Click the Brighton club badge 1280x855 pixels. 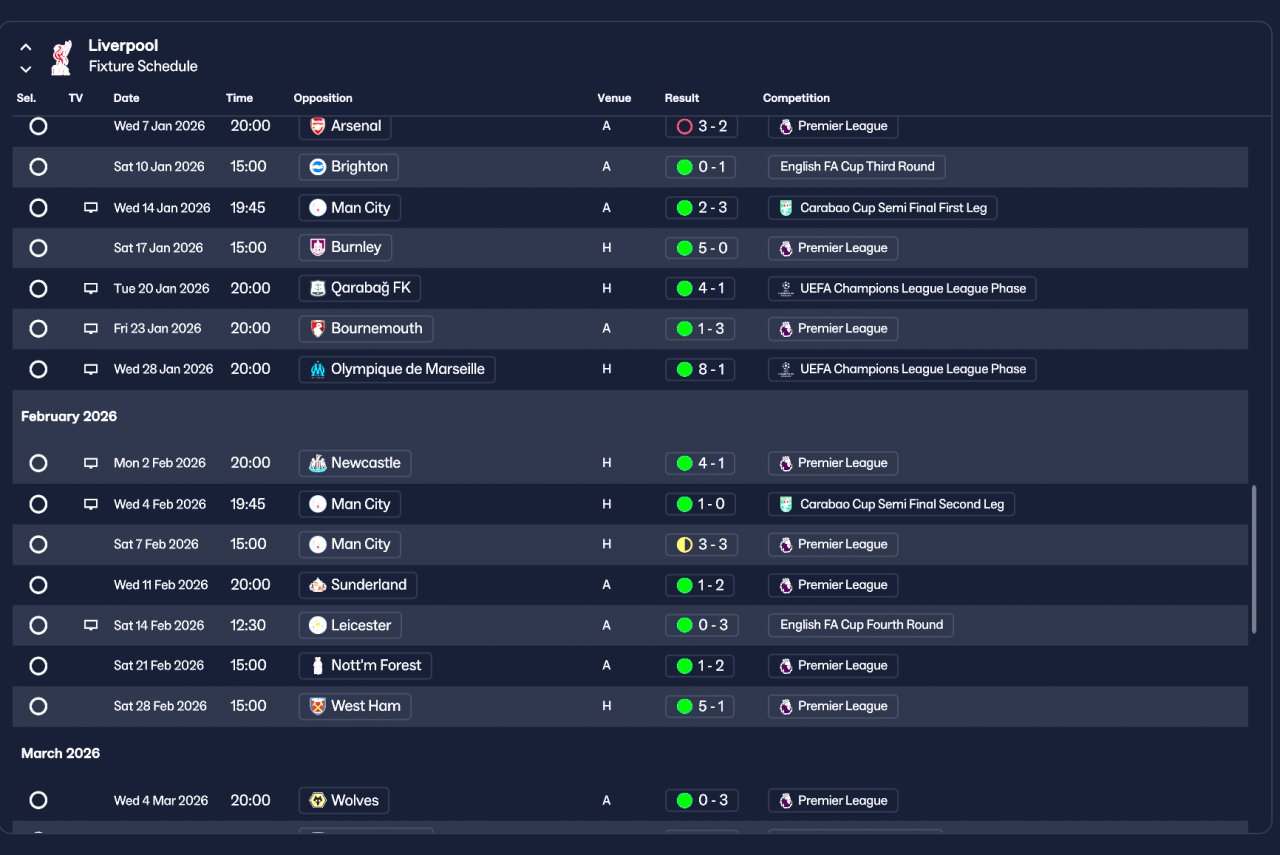(318, 167)
